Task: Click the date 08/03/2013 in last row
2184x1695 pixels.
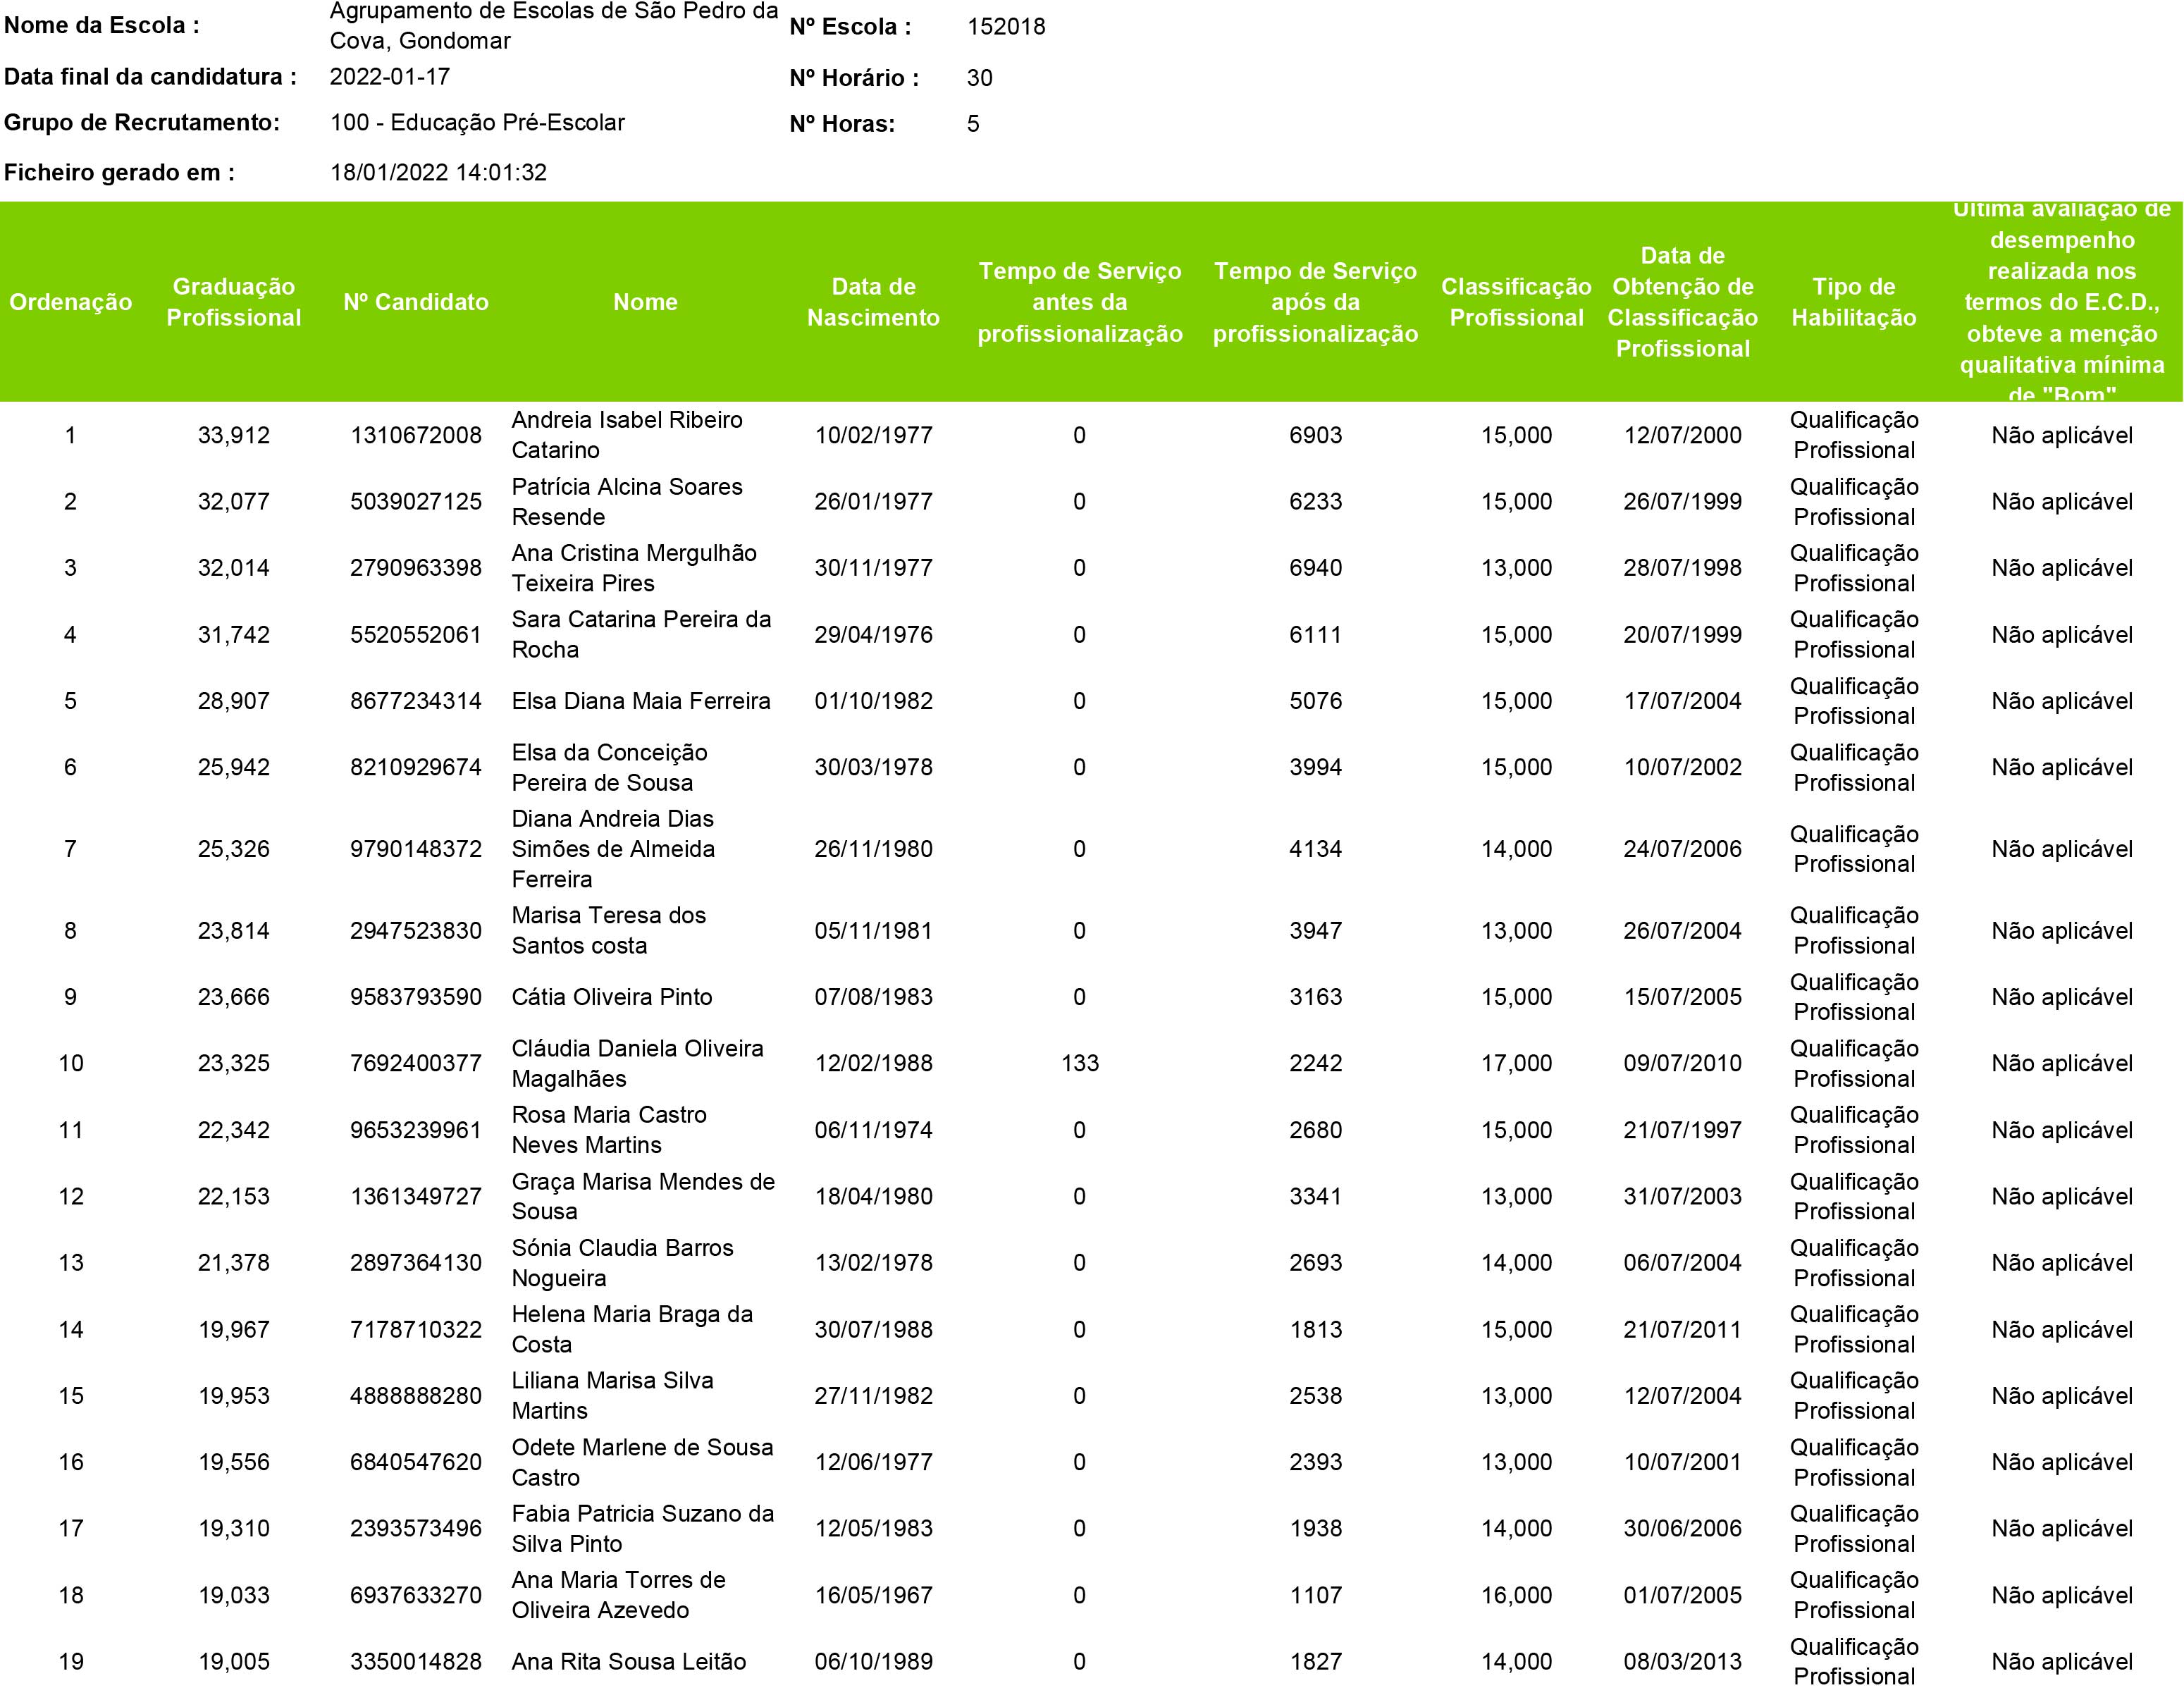Action: pyautogui.click(x=1682, y=1661)
